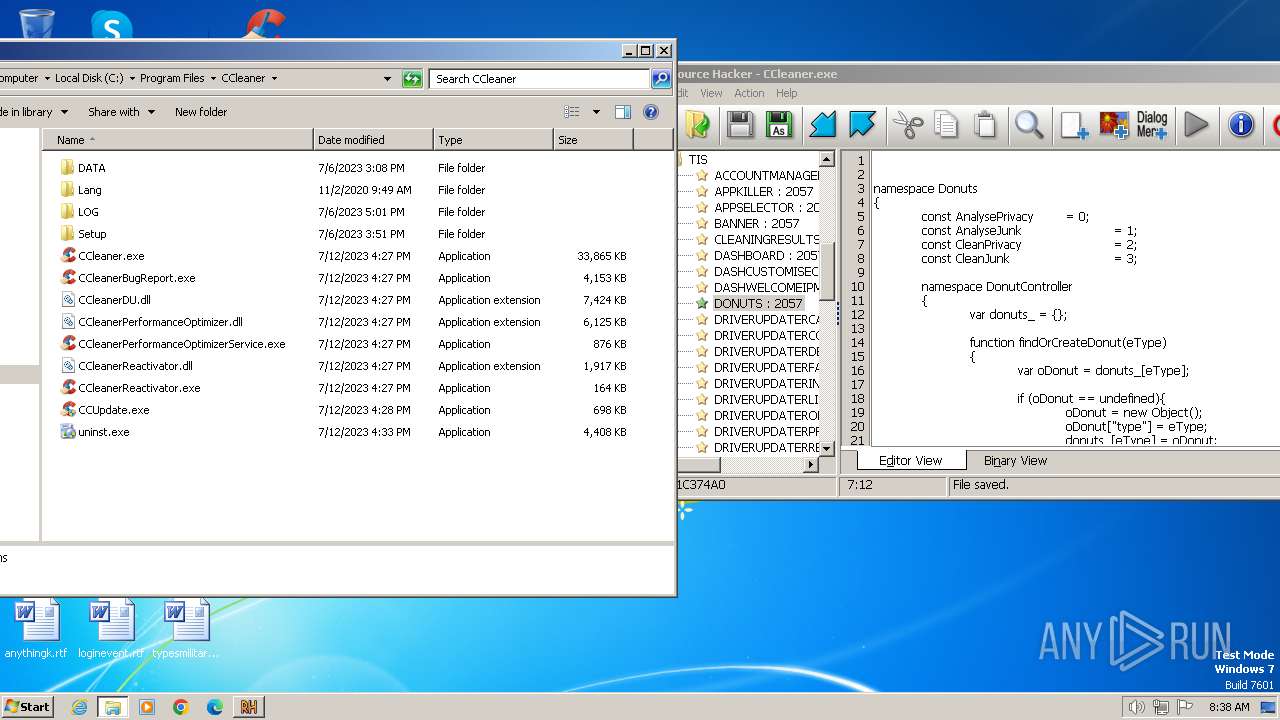Click the change view icon in Explorer
The image size is (1280, 720).
point(572,112)
